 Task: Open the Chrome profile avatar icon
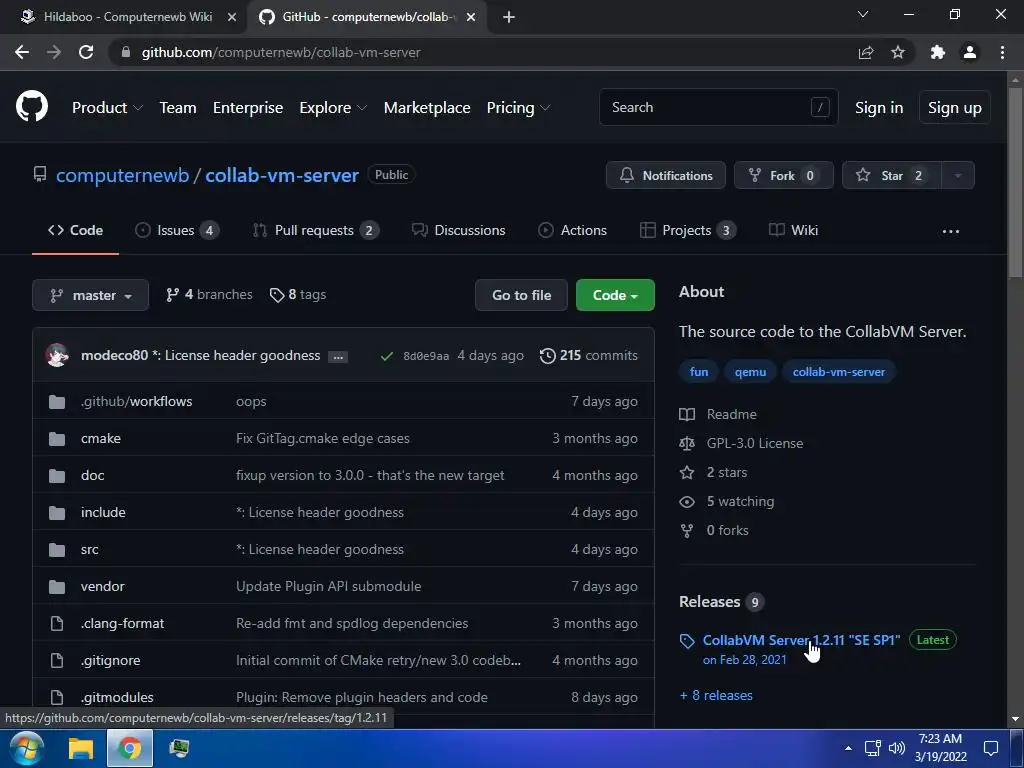tap(970, 52)
